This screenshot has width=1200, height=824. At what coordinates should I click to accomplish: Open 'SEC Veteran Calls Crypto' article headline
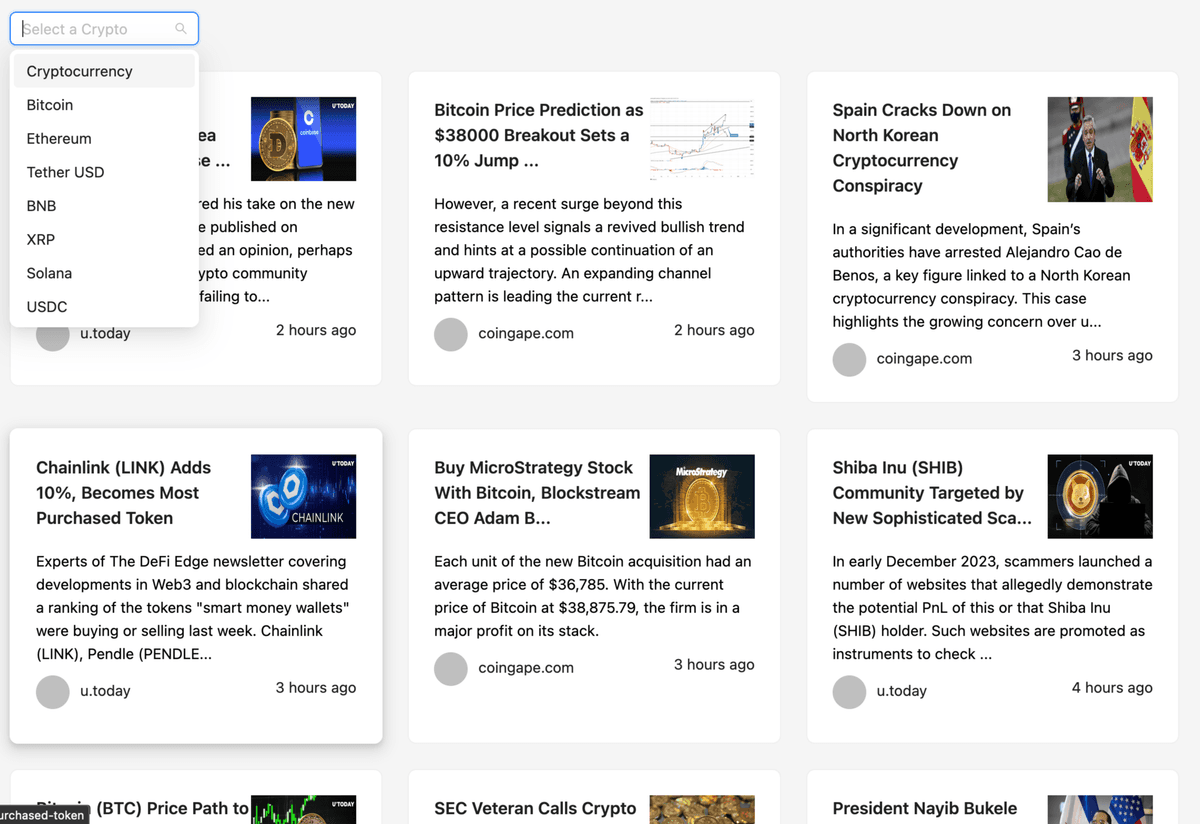click(x=535, y=808)
